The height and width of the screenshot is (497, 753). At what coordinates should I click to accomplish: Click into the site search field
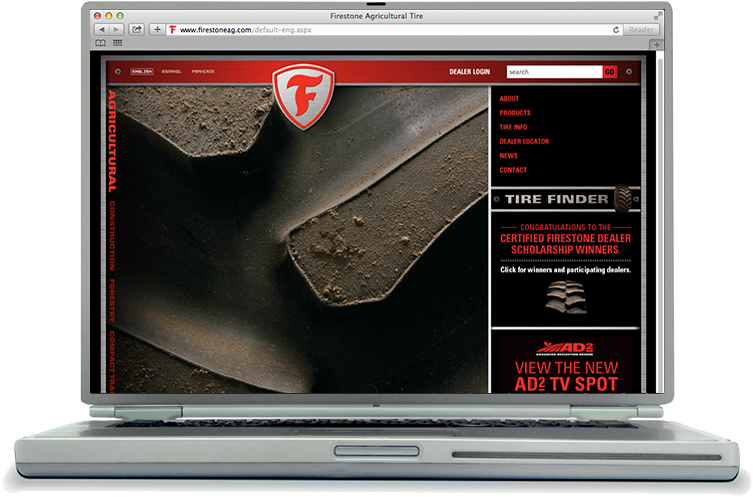(x=554, y=72)
